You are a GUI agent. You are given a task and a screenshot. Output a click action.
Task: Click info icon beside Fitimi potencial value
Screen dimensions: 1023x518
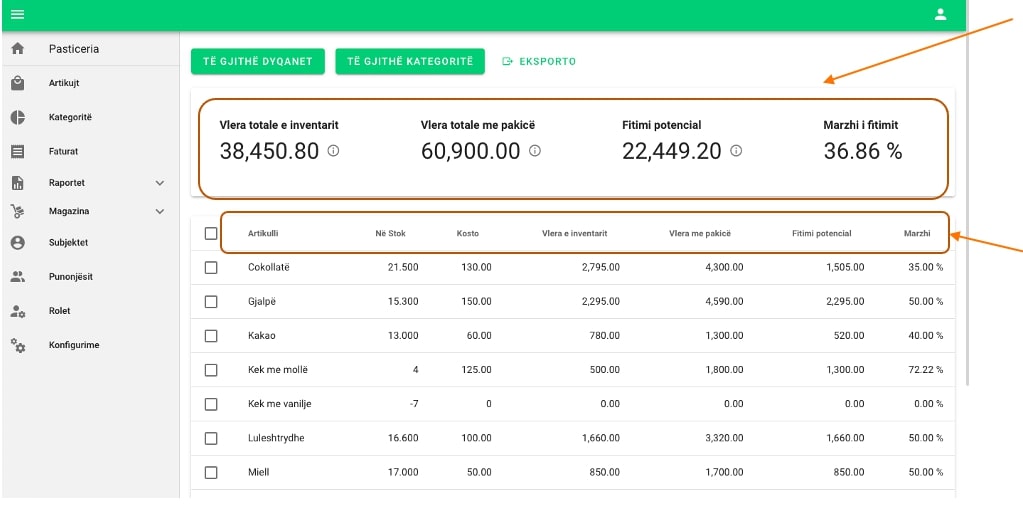tap(736, 151)
